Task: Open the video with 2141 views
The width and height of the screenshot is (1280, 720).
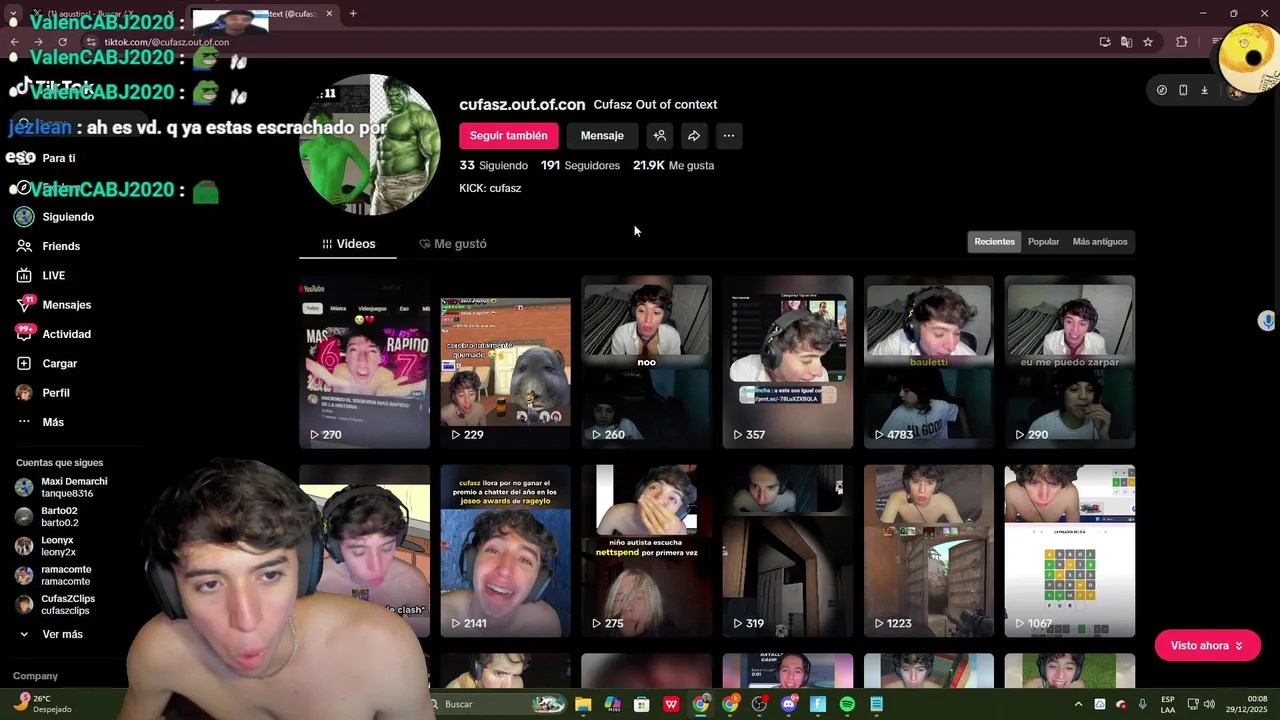Action: [506, 551]
